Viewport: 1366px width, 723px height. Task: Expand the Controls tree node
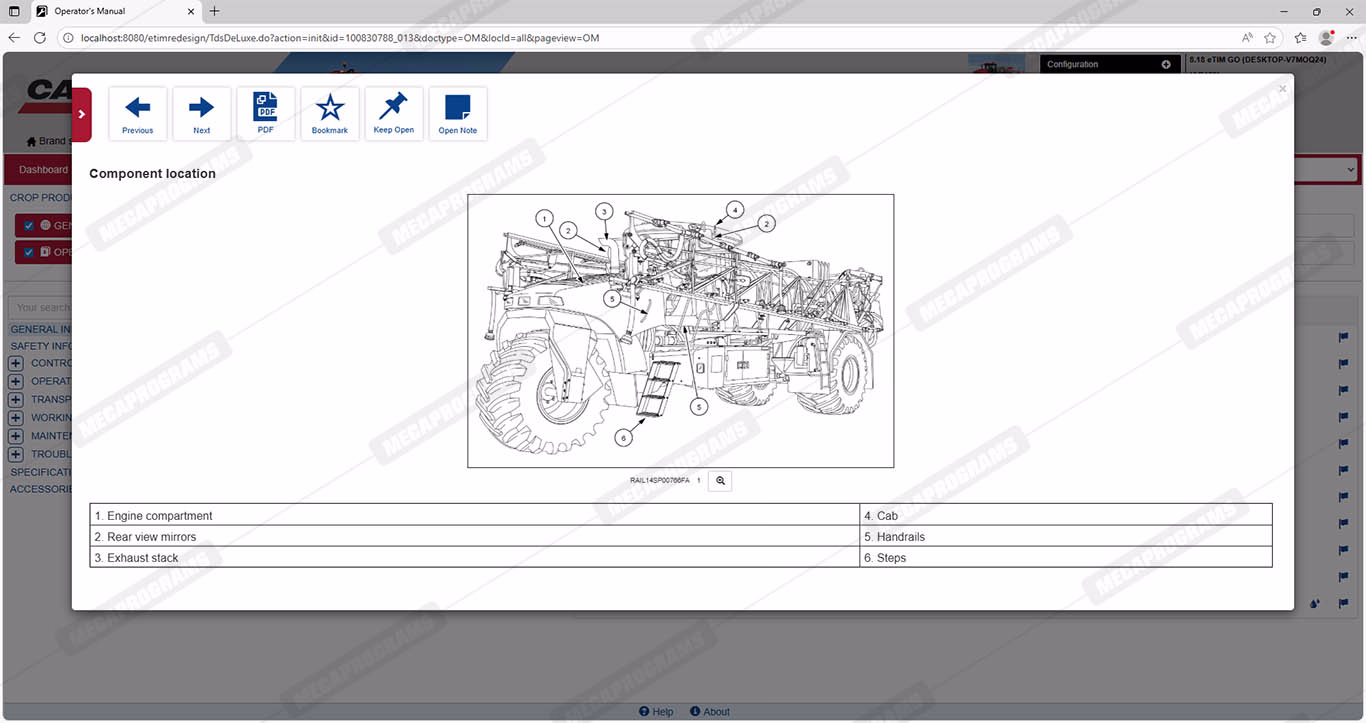[x=16, y=363]
